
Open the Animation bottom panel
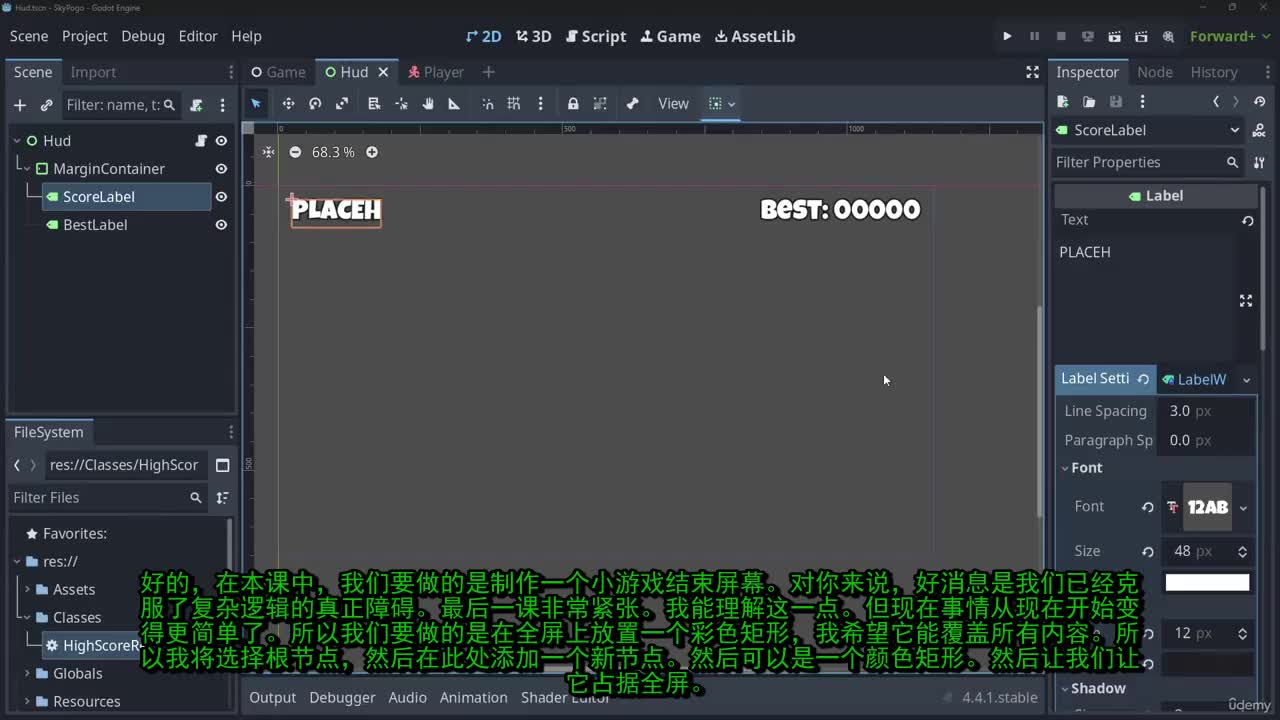coord(474,698)
